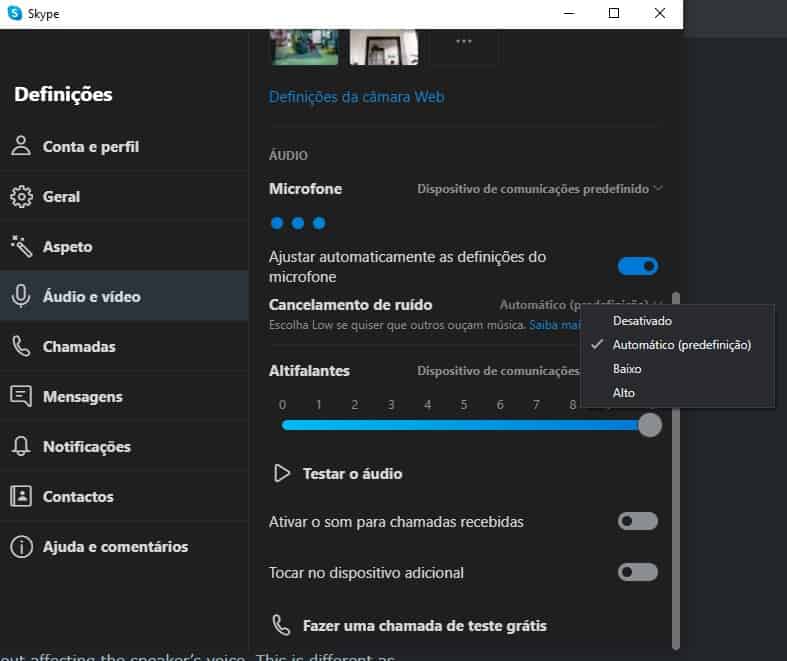This screenshot has width=787, height=661.
Task: Select the first background effect thumbnail
Action: pyautogui.click(x=305, y=47)
